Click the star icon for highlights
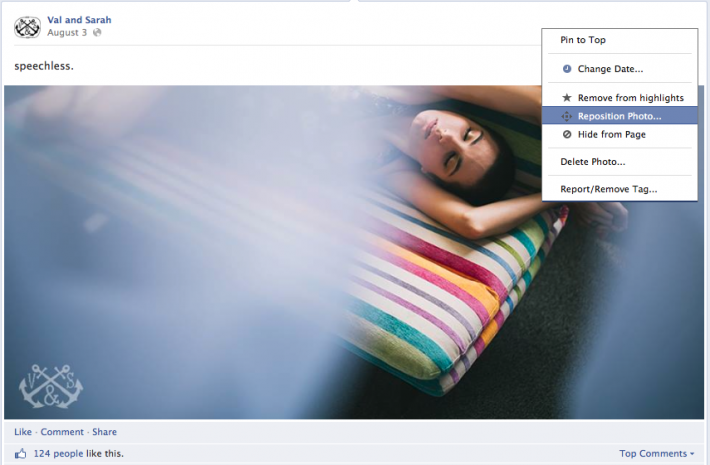Viewport: 710px width, 465px height. click(567, 98)
